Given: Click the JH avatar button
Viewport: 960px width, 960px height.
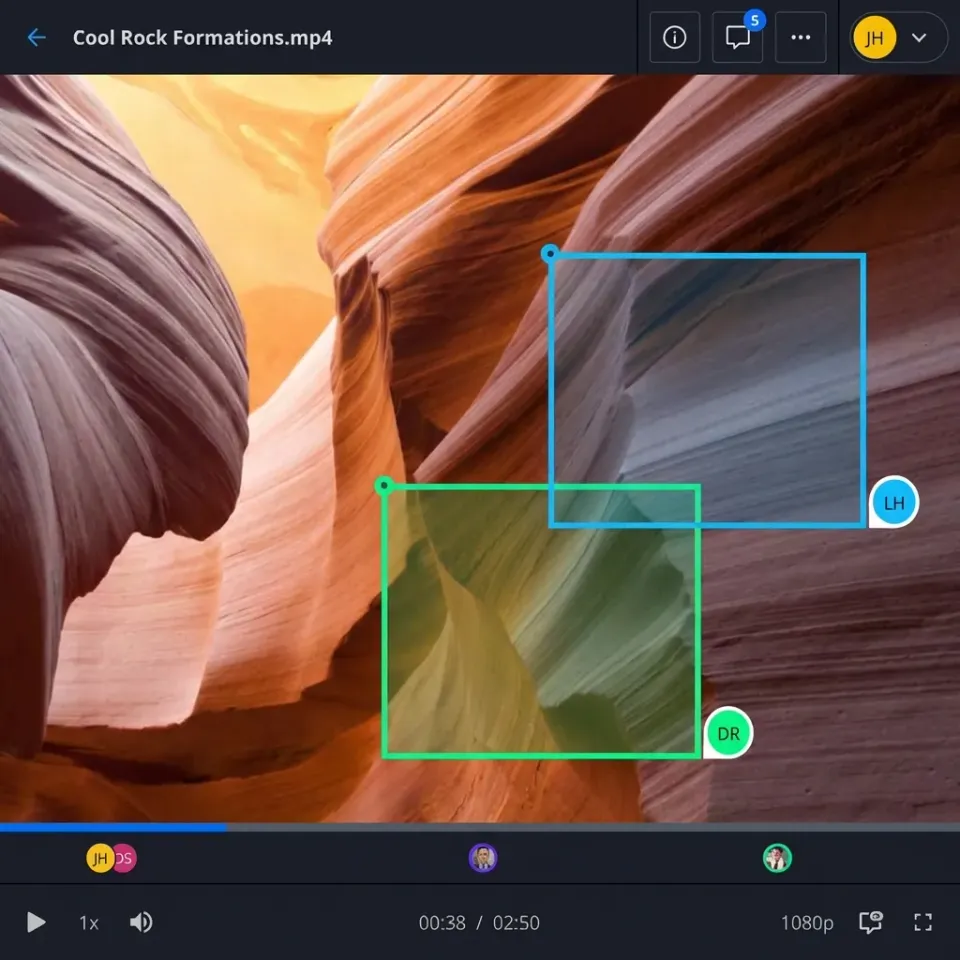Looking at the screenshot, I should click(874, 37).
